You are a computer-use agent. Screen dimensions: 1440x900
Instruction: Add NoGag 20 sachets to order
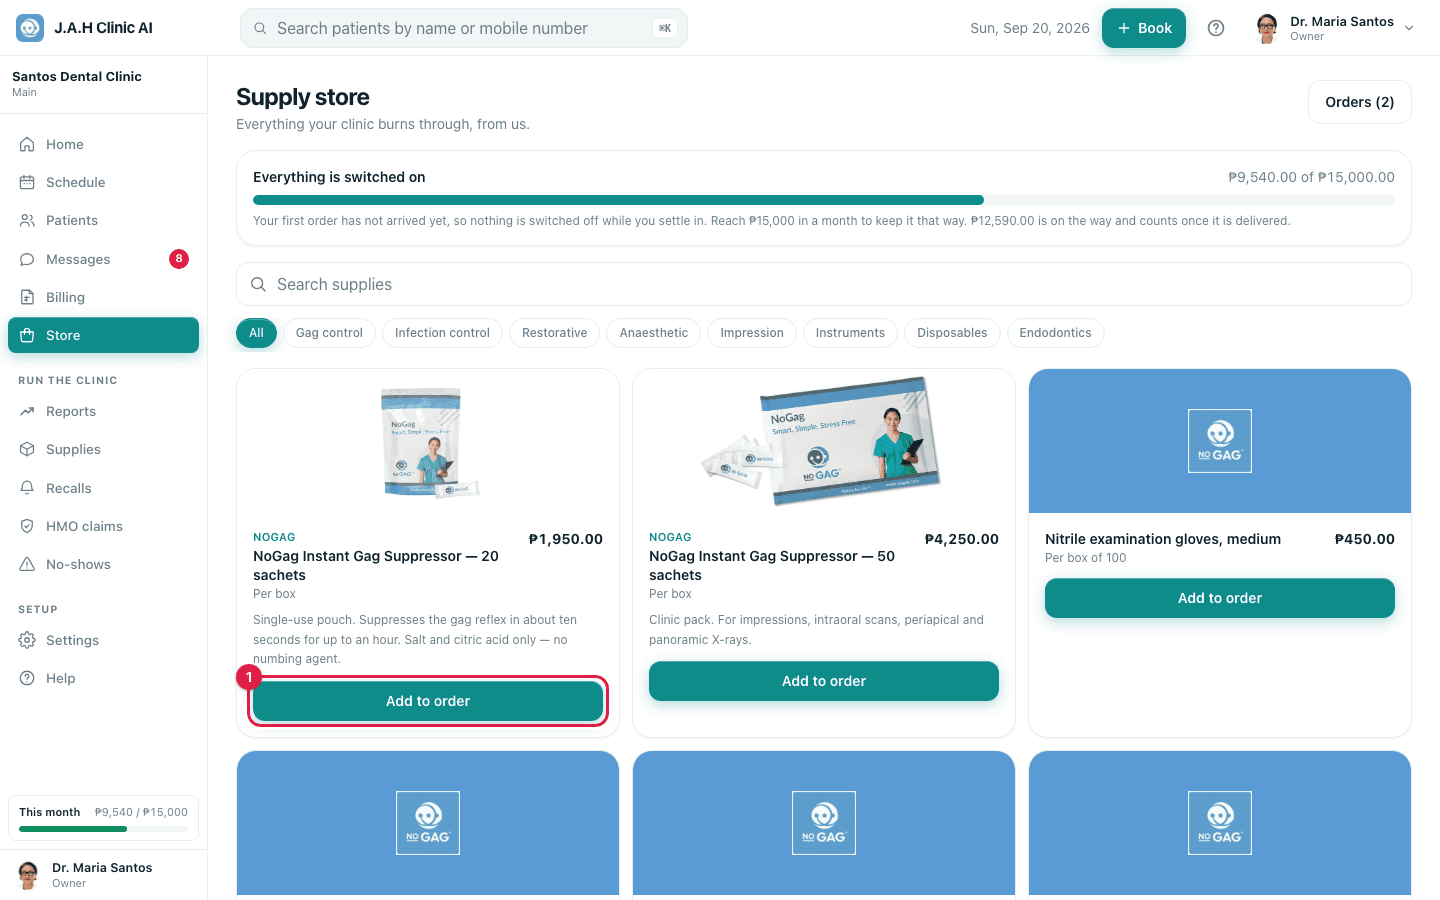coord(428,701)
